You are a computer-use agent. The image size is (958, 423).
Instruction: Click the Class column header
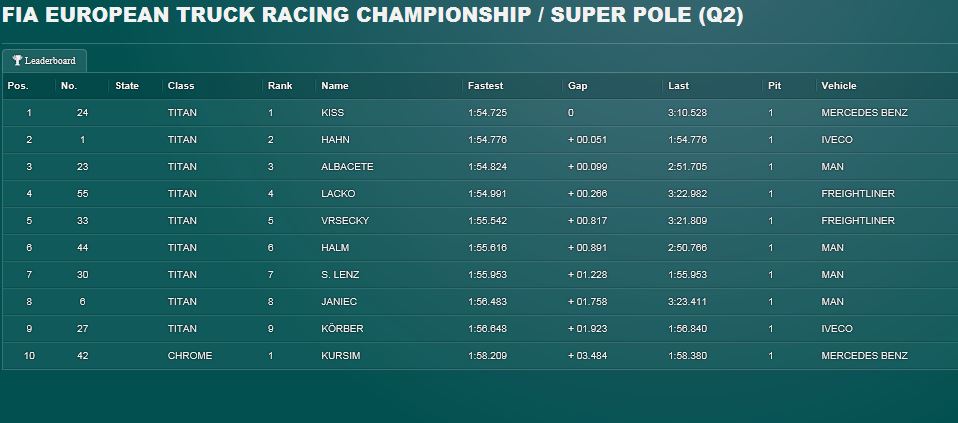(x=181, y=86)
